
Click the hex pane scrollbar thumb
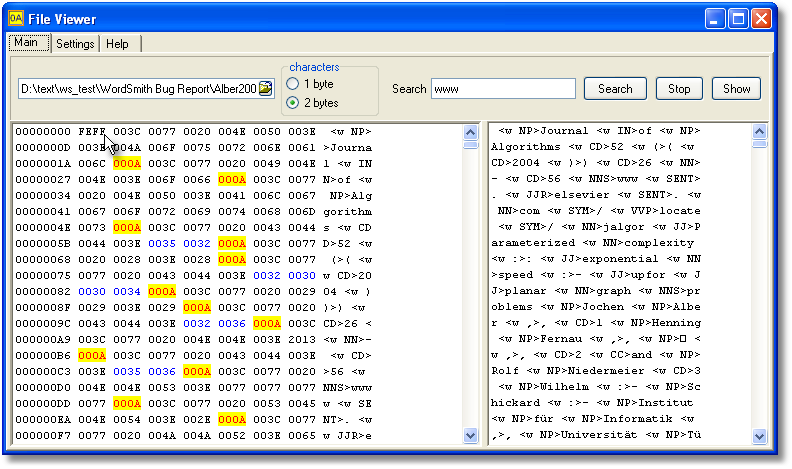click(x=470, y=145)
